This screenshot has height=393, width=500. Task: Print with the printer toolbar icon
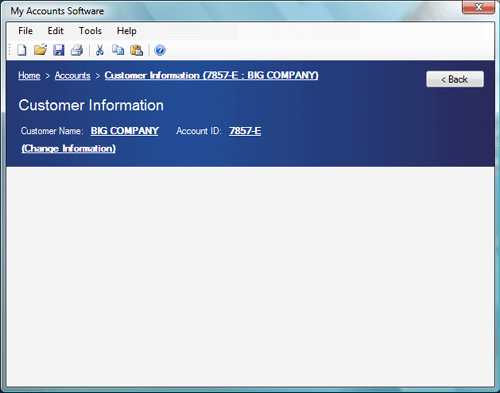(77, 50)
